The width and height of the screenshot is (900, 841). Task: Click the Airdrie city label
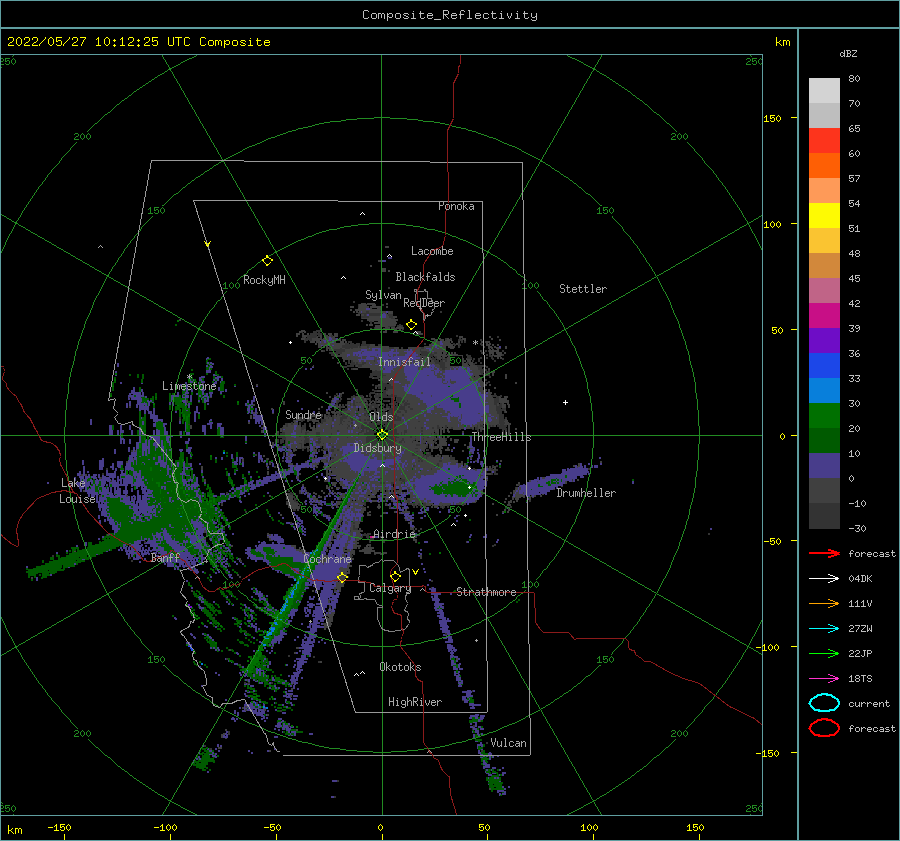point(394,534)
